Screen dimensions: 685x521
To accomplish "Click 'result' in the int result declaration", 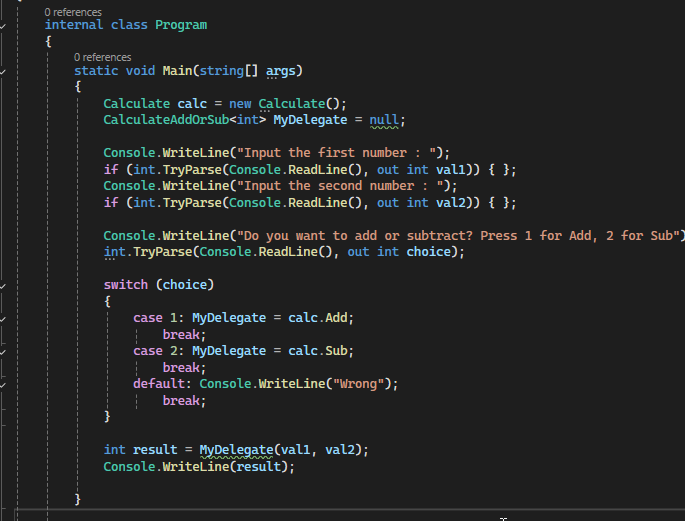I will tap(155, 450).
